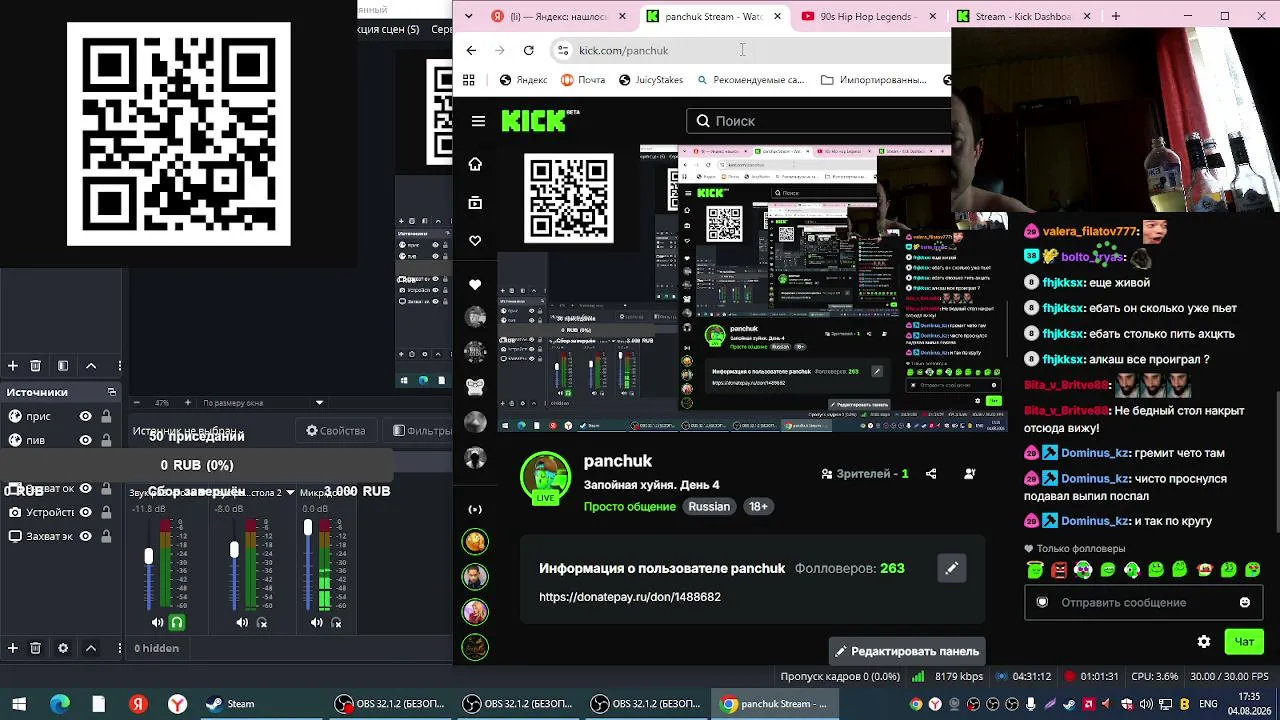Go to Kick home via house icon
1280x720 pixels.
(475, 164)
